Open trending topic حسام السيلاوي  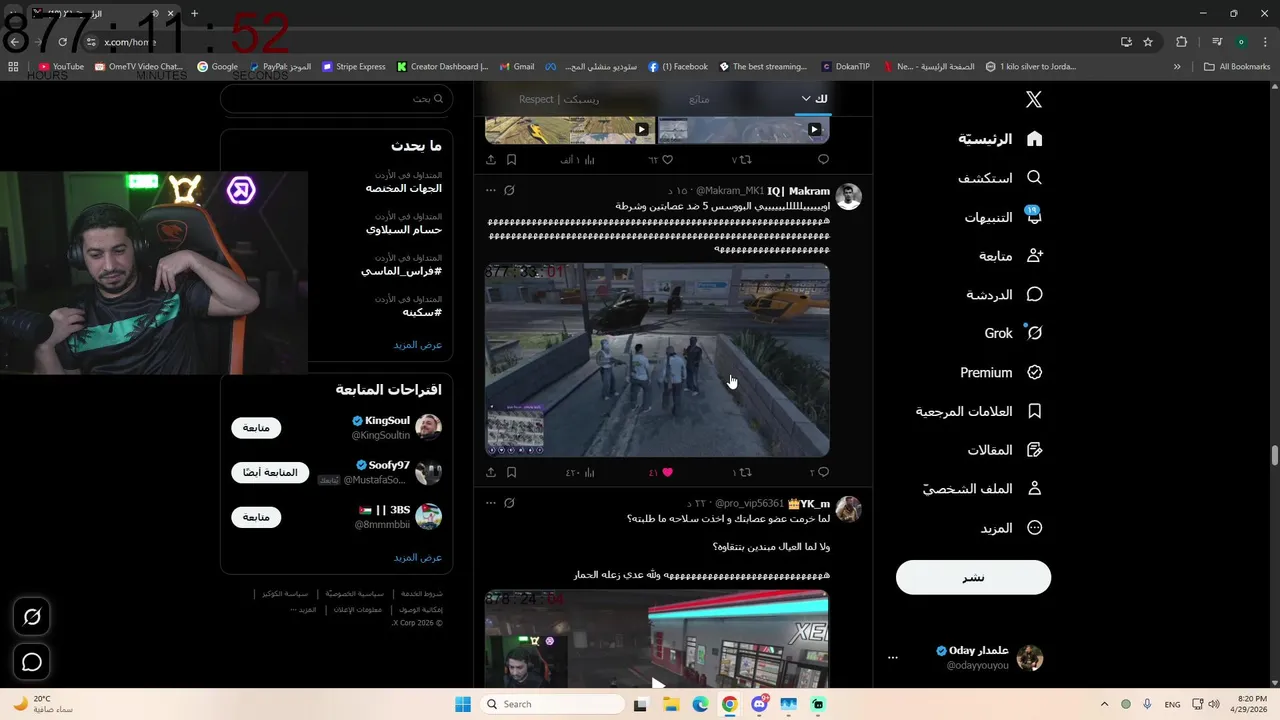pyautogui.click(x=404, y=230)
